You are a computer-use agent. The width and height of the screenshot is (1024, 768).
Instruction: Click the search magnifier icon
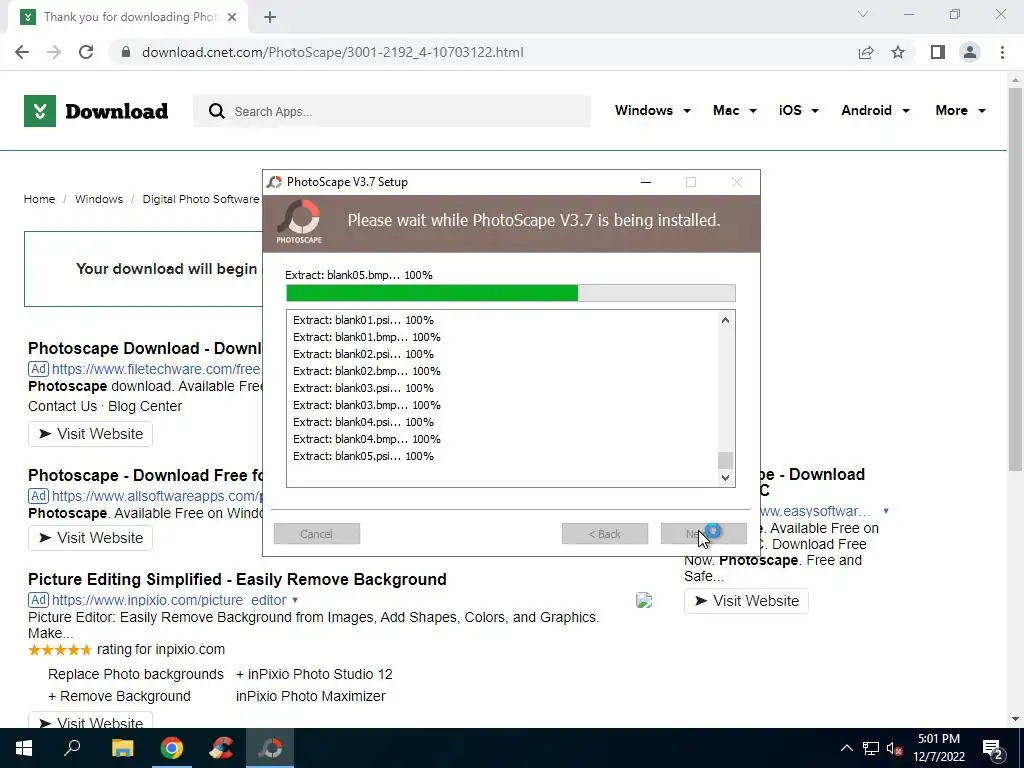point(217,111)
